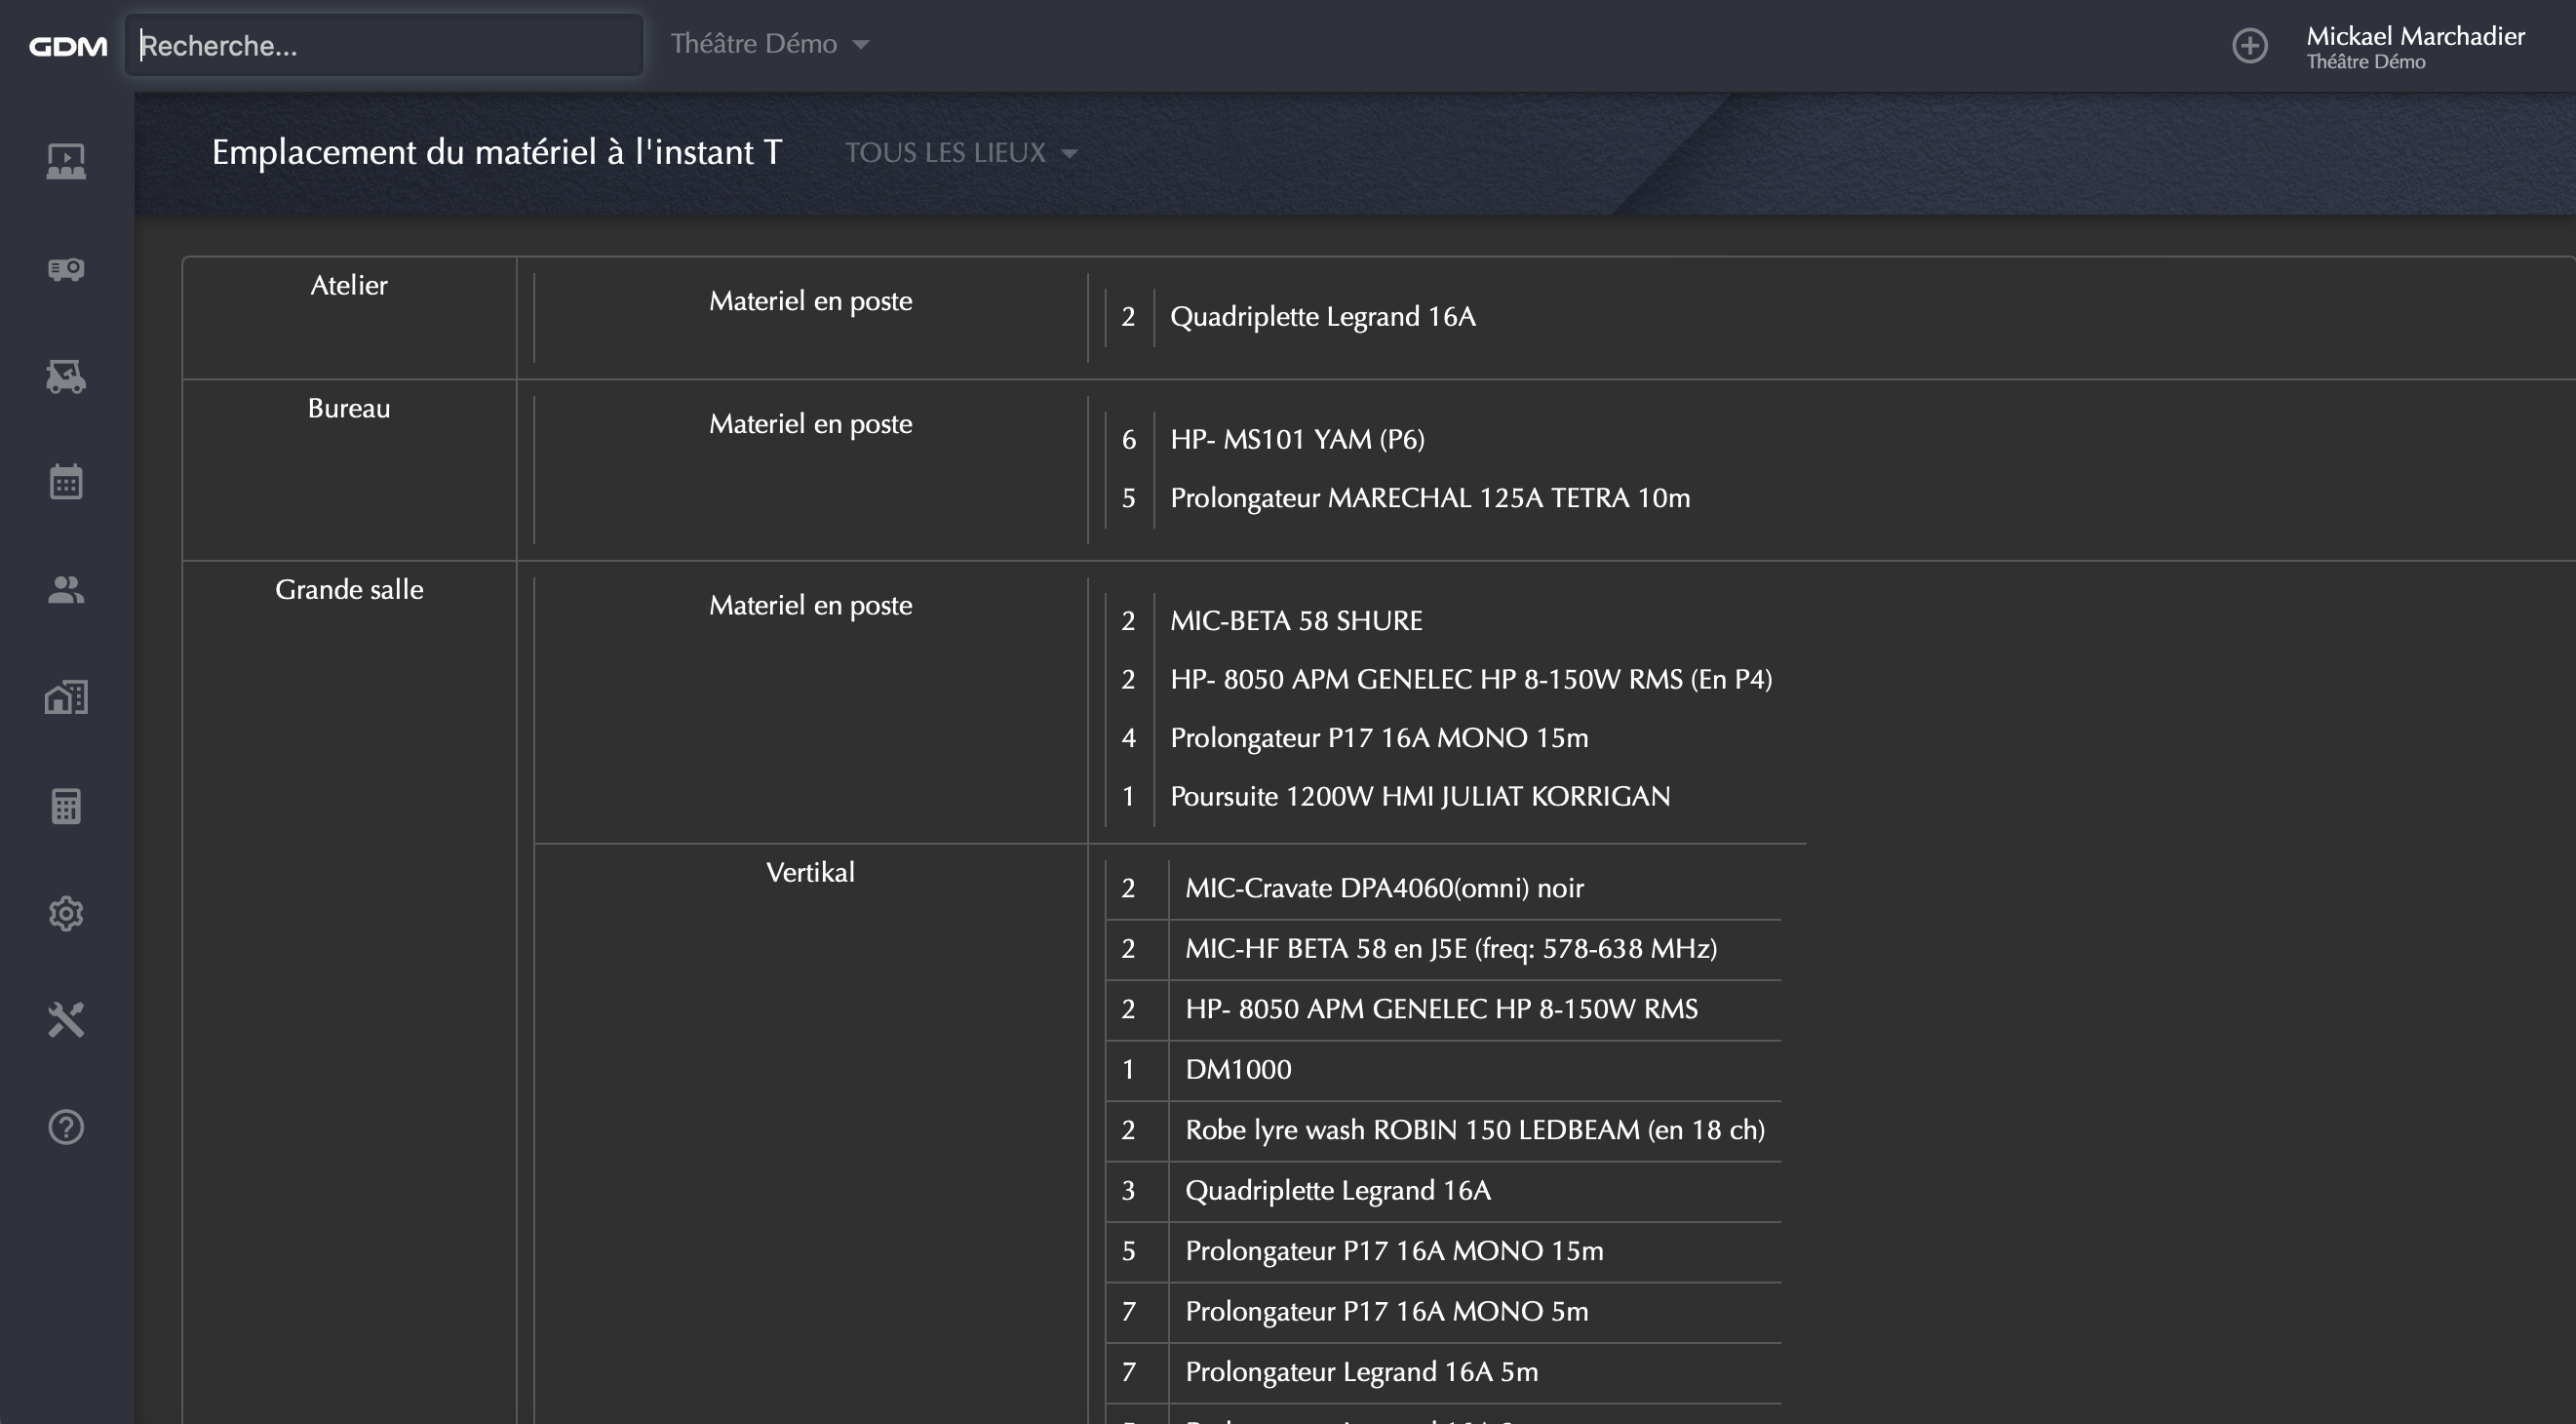Viewport: 2576px width, 1424px height.
Task: Select Quadriplette Legrand 16A in Vertikal
Action: click(x=1338, y=1191)
